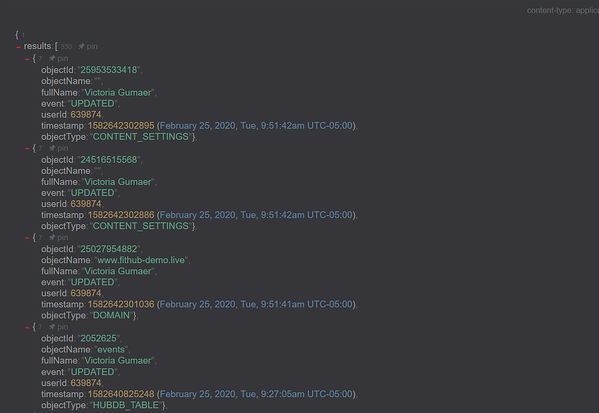This screenshot has width=599, height=413.
Task: Click the pin icon next to results array
Action: [x=88, y=46]
